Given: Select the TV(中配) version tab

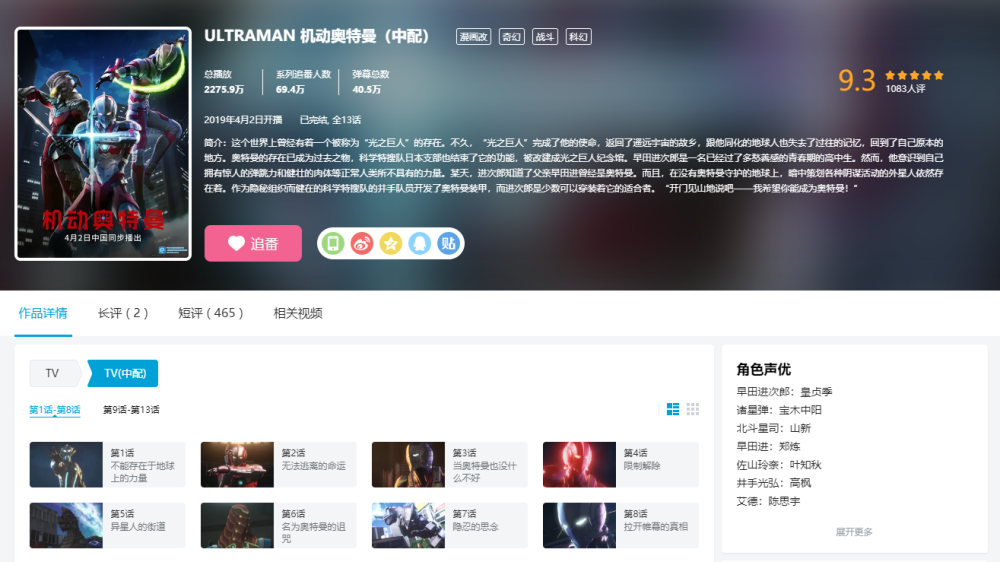Looking at the screenshot, I should coord(124,373).
